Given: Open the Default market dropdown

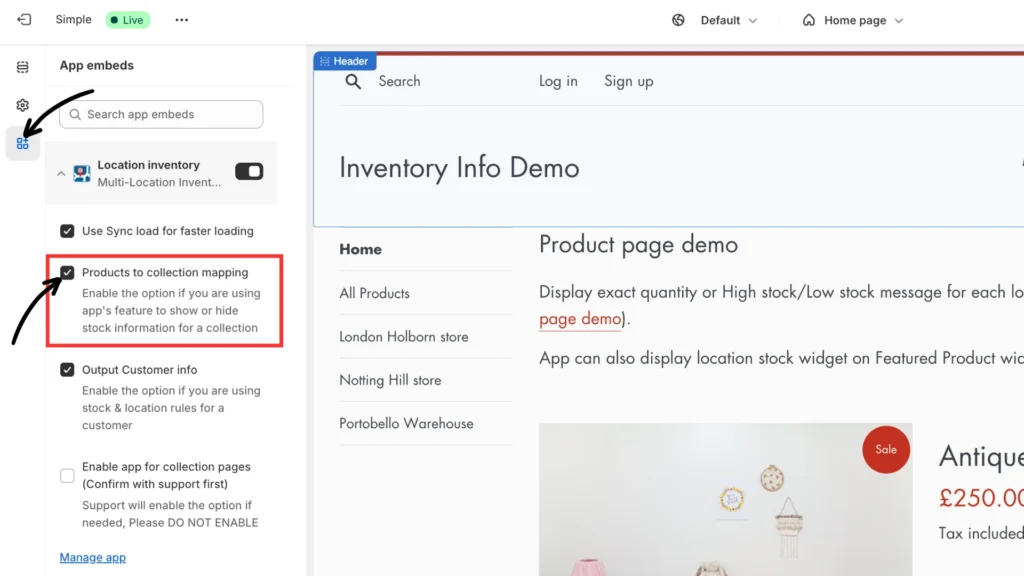Looking at the screenshot, I should point(728,20).
